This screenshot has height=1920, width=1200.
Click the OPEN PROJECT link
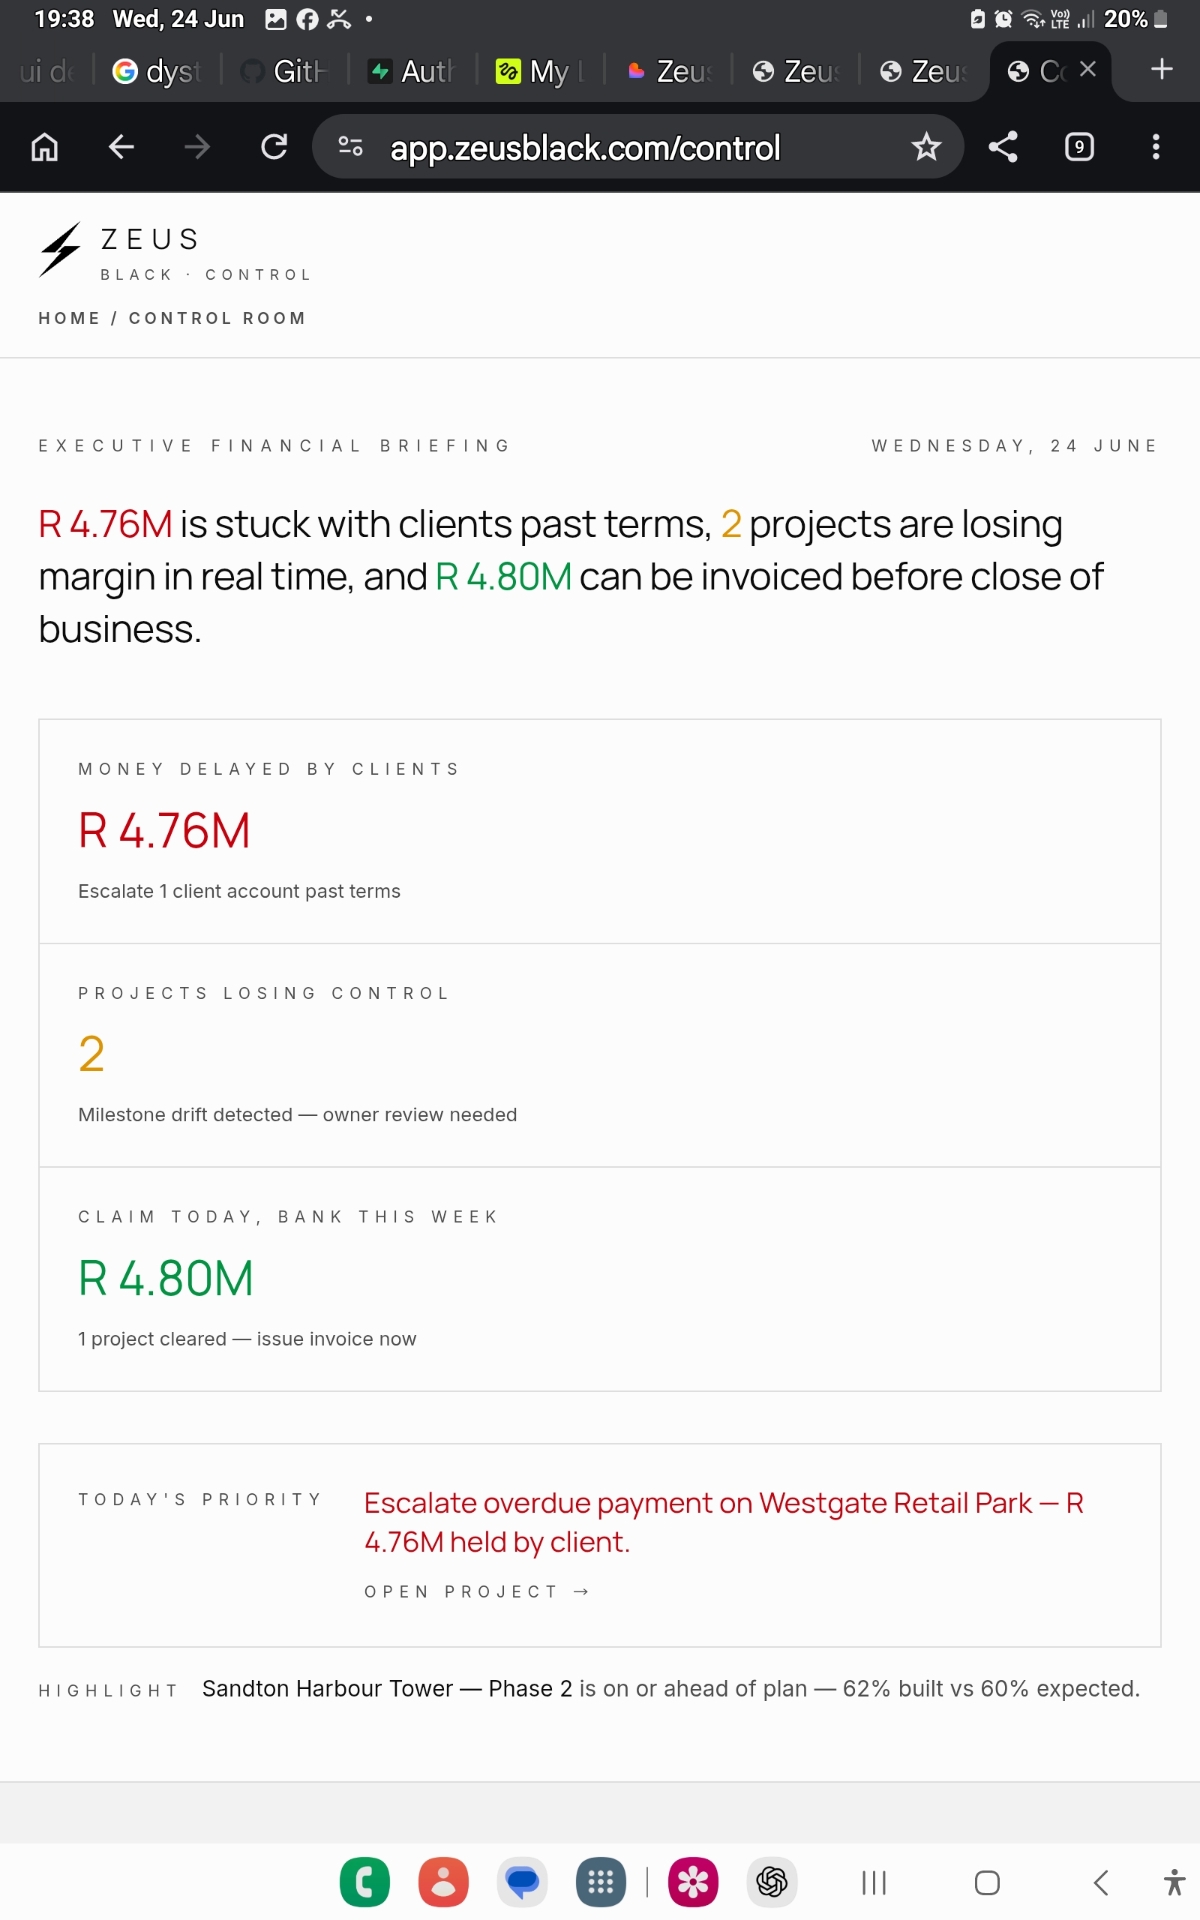click(x=477, y=1592)
